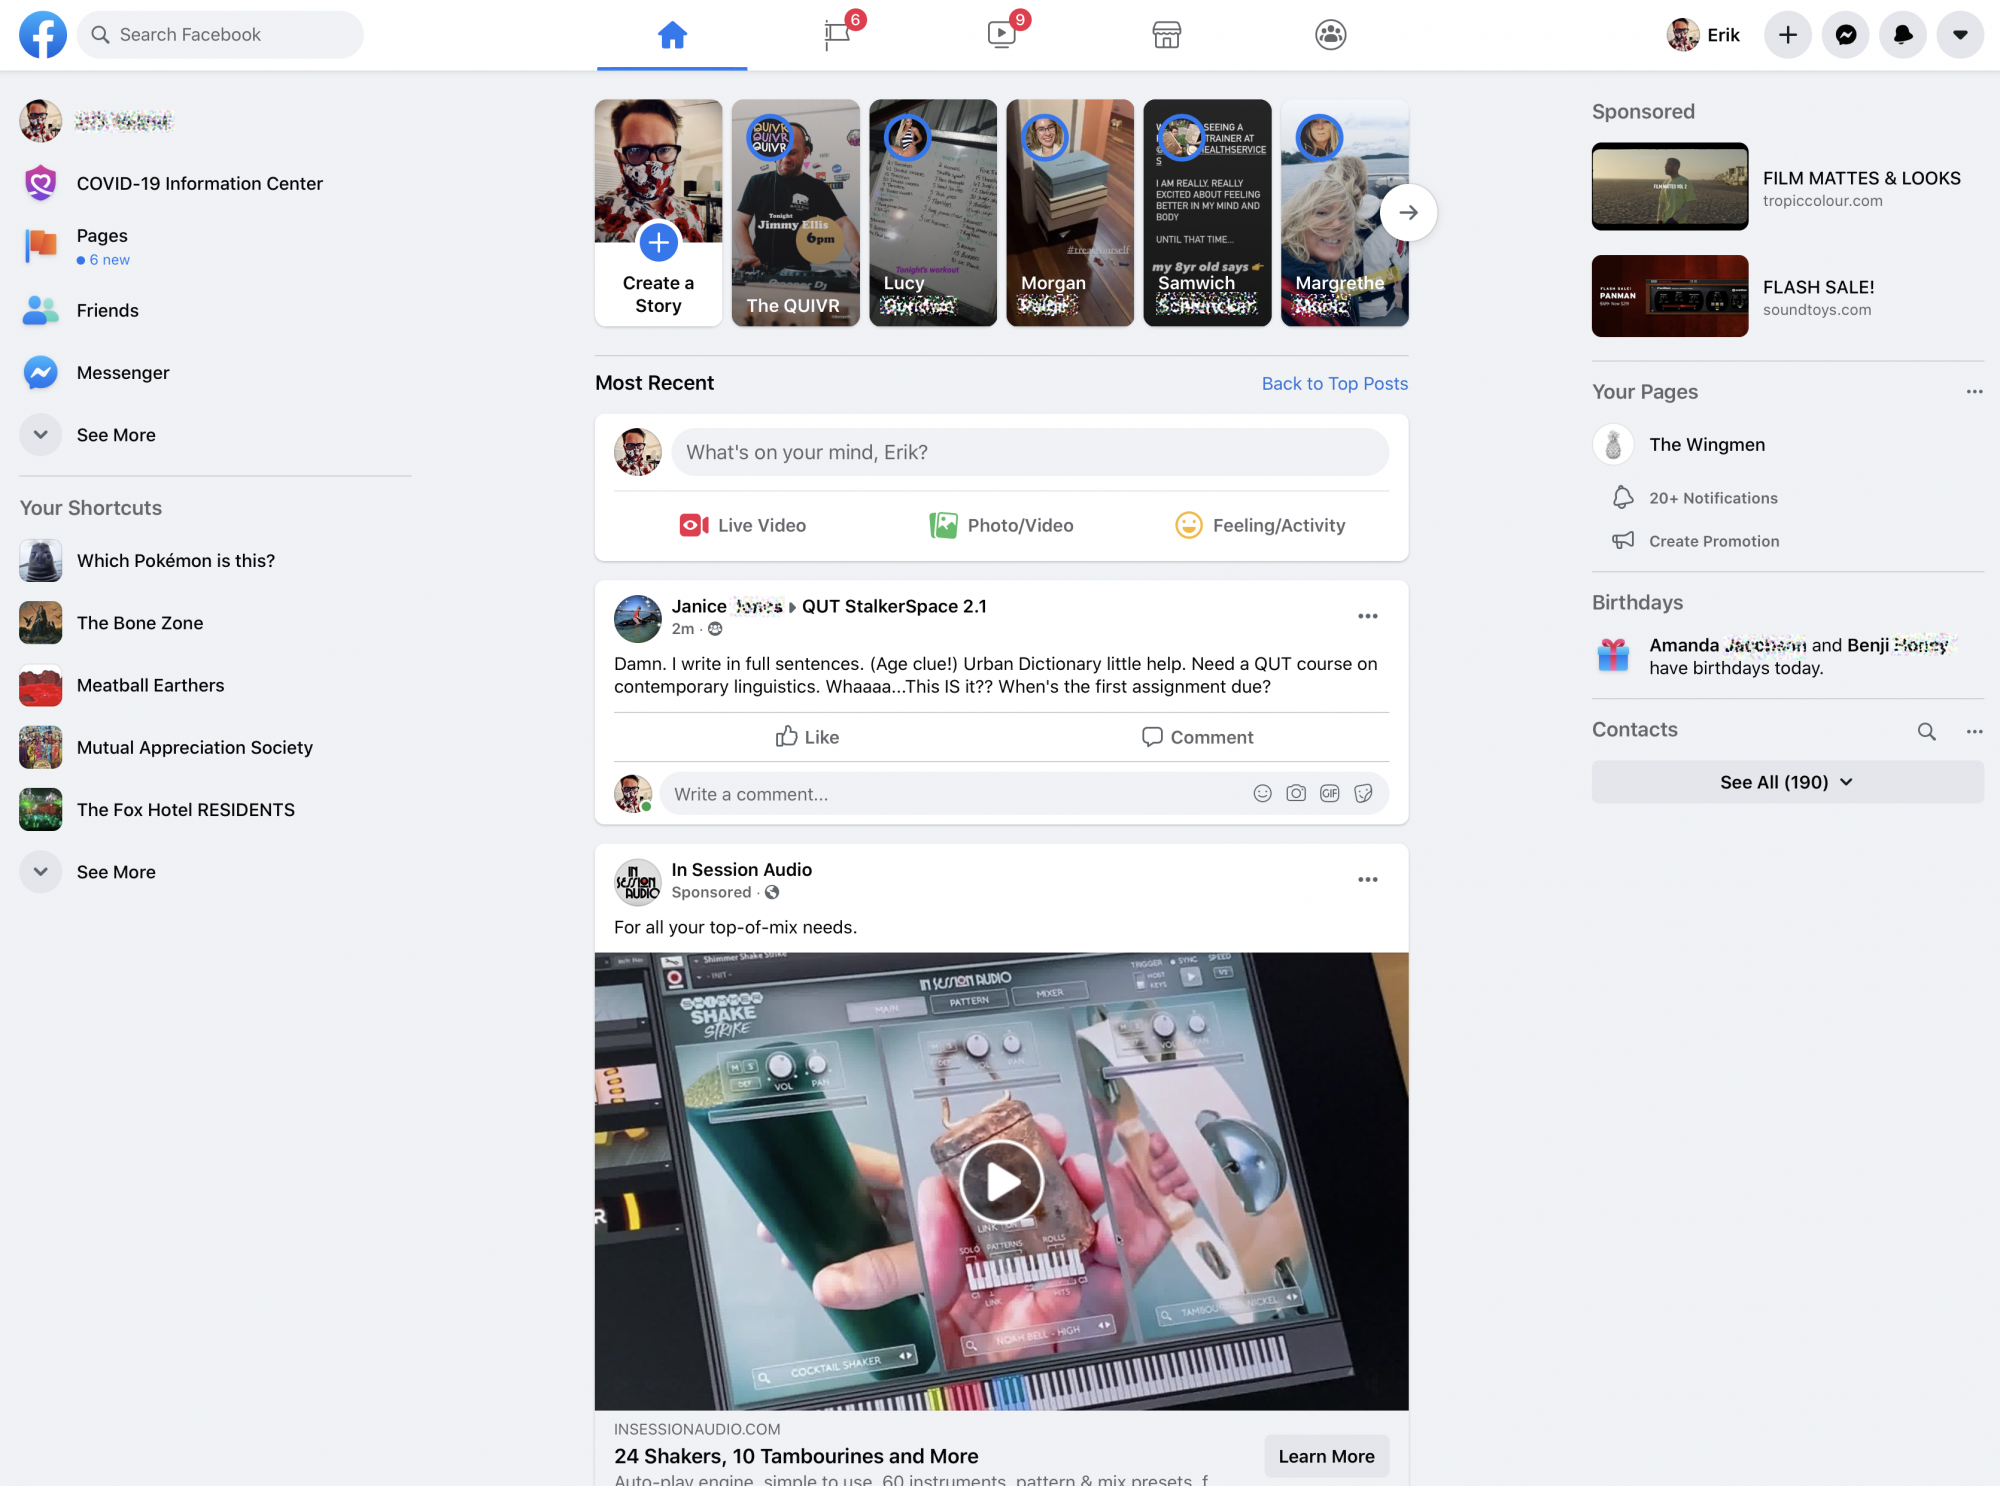Open In Session Audio page link
2000x1486 pixels.
coord(741,870)
